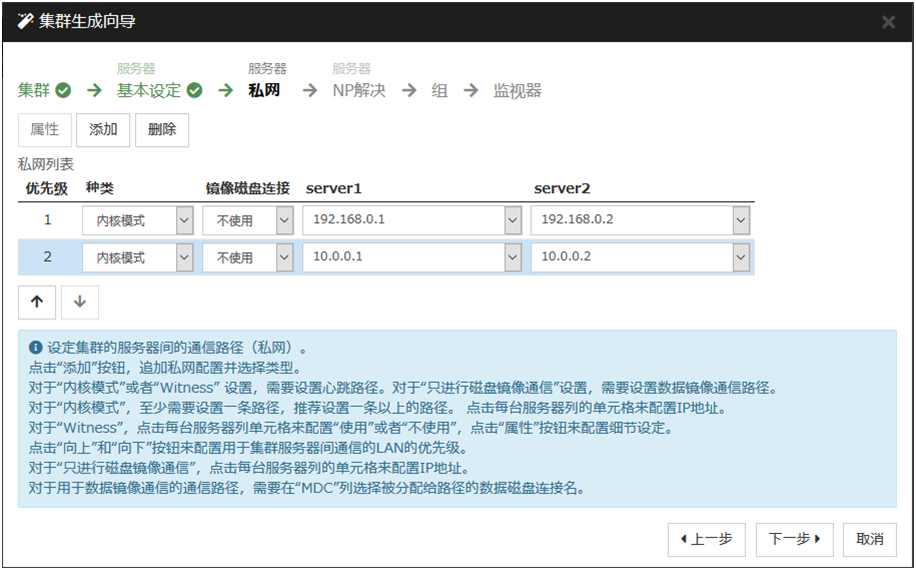
Task: Click the 添加 button
Action: (103, 130)
